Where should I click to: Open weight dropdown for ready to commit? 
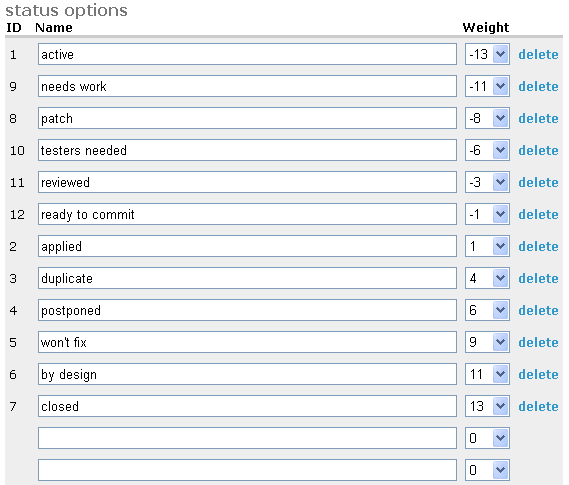click(x=487, y=214)
